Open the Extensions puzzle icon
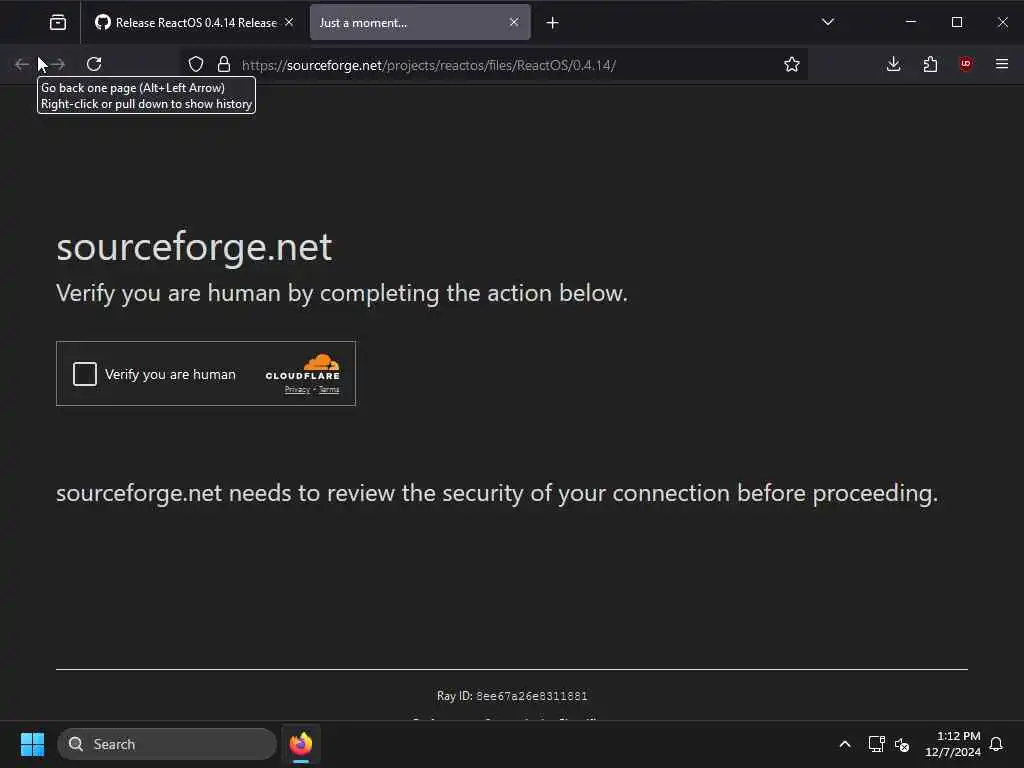This screenshot has width=1024, height=768. [x=930, y=64]
